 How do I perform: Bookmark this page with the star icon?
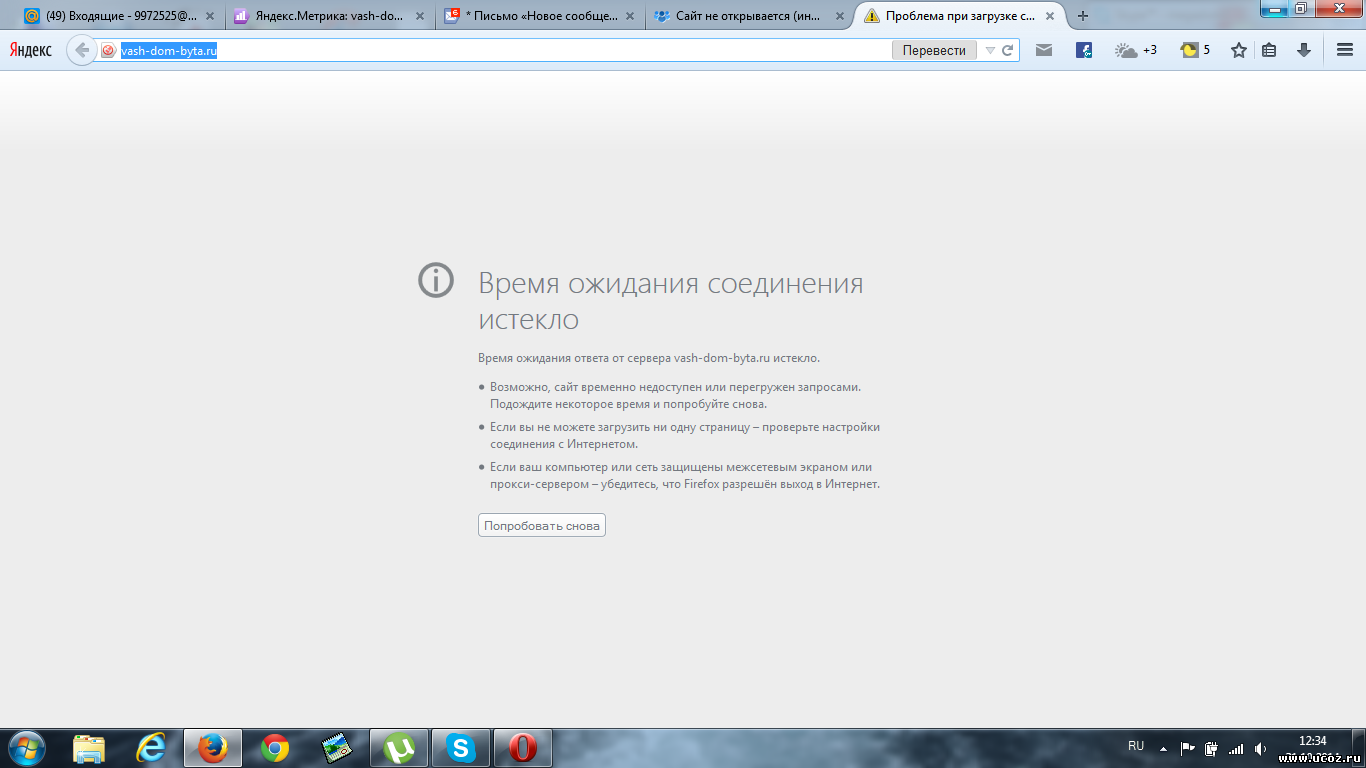(1239, 50)
